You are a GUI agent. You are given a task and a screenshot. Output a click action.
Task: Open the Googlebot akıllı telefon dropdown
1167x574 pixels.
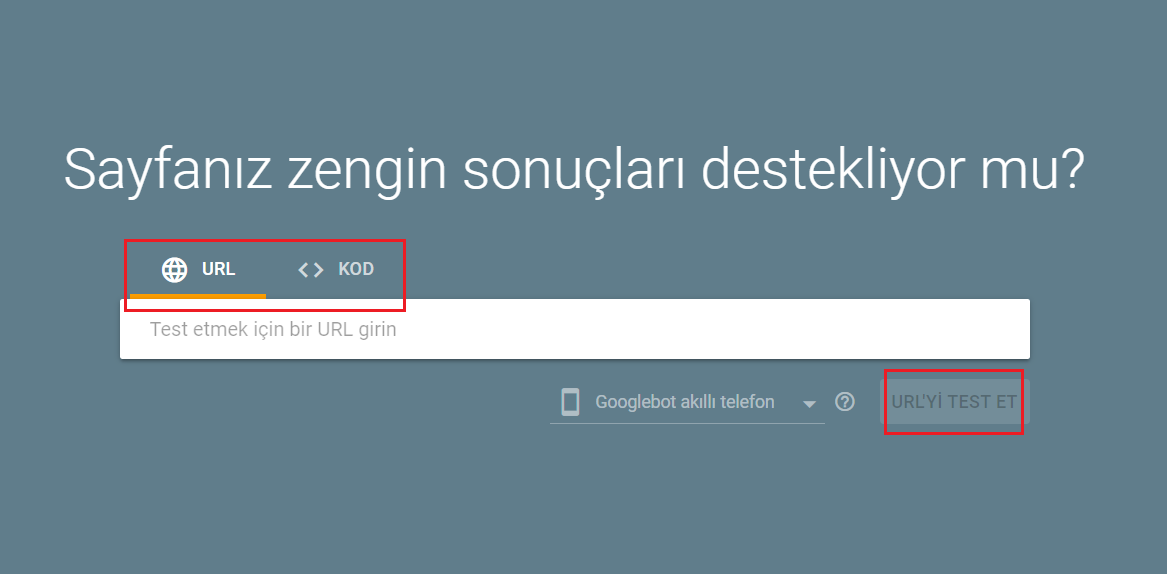click(687, 403)
